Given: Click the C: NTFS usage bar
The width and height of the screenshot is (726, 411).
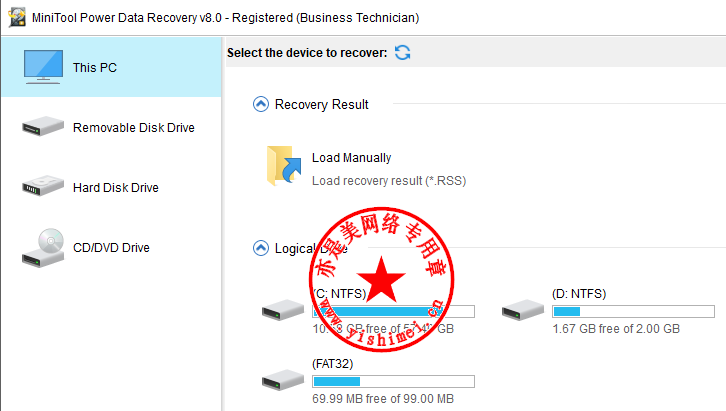Looking at the screenshot, I should click(x=394, y=311).
